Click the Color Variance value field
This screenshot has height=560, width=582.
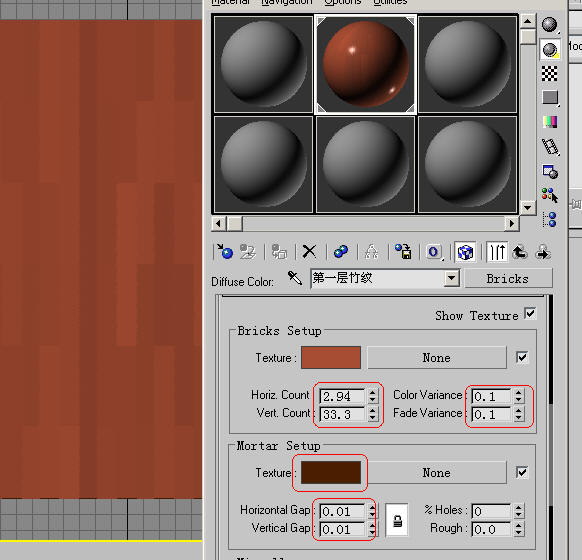491,396
